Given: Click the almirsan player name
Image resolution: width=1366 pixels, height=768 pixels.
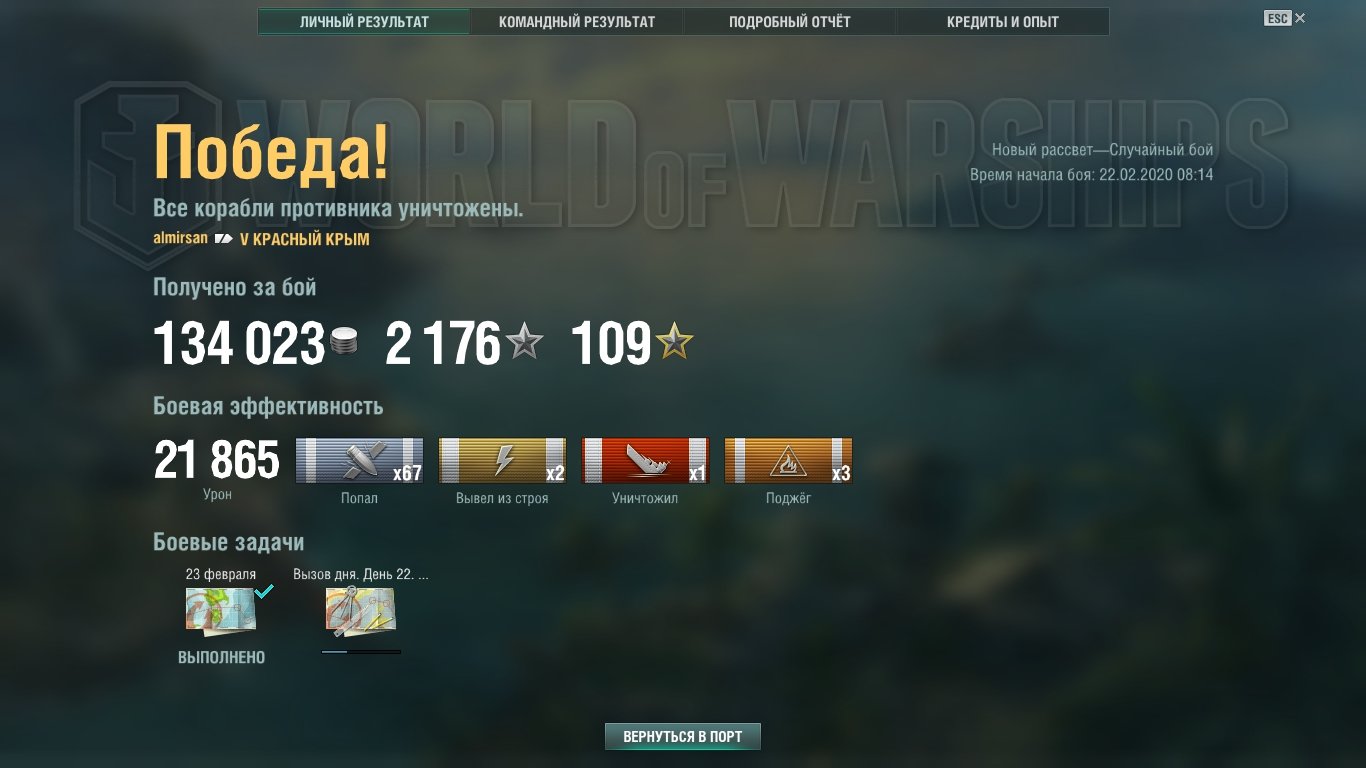Looking at the screenshot, I should pos(181,238).
